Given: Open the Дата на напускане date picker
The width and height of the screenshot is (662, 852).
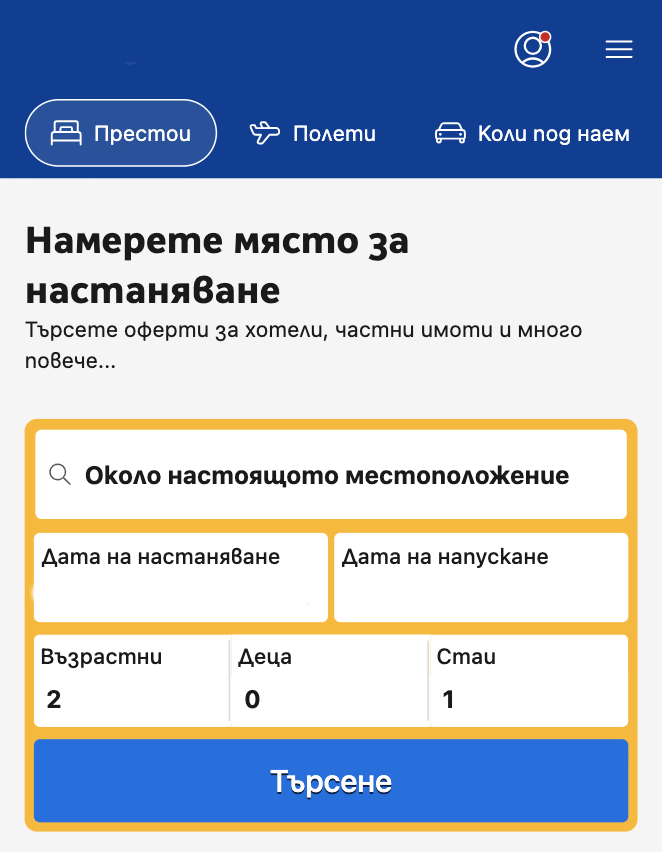Looking at the screenshot, I should click(x=481, y=577).
